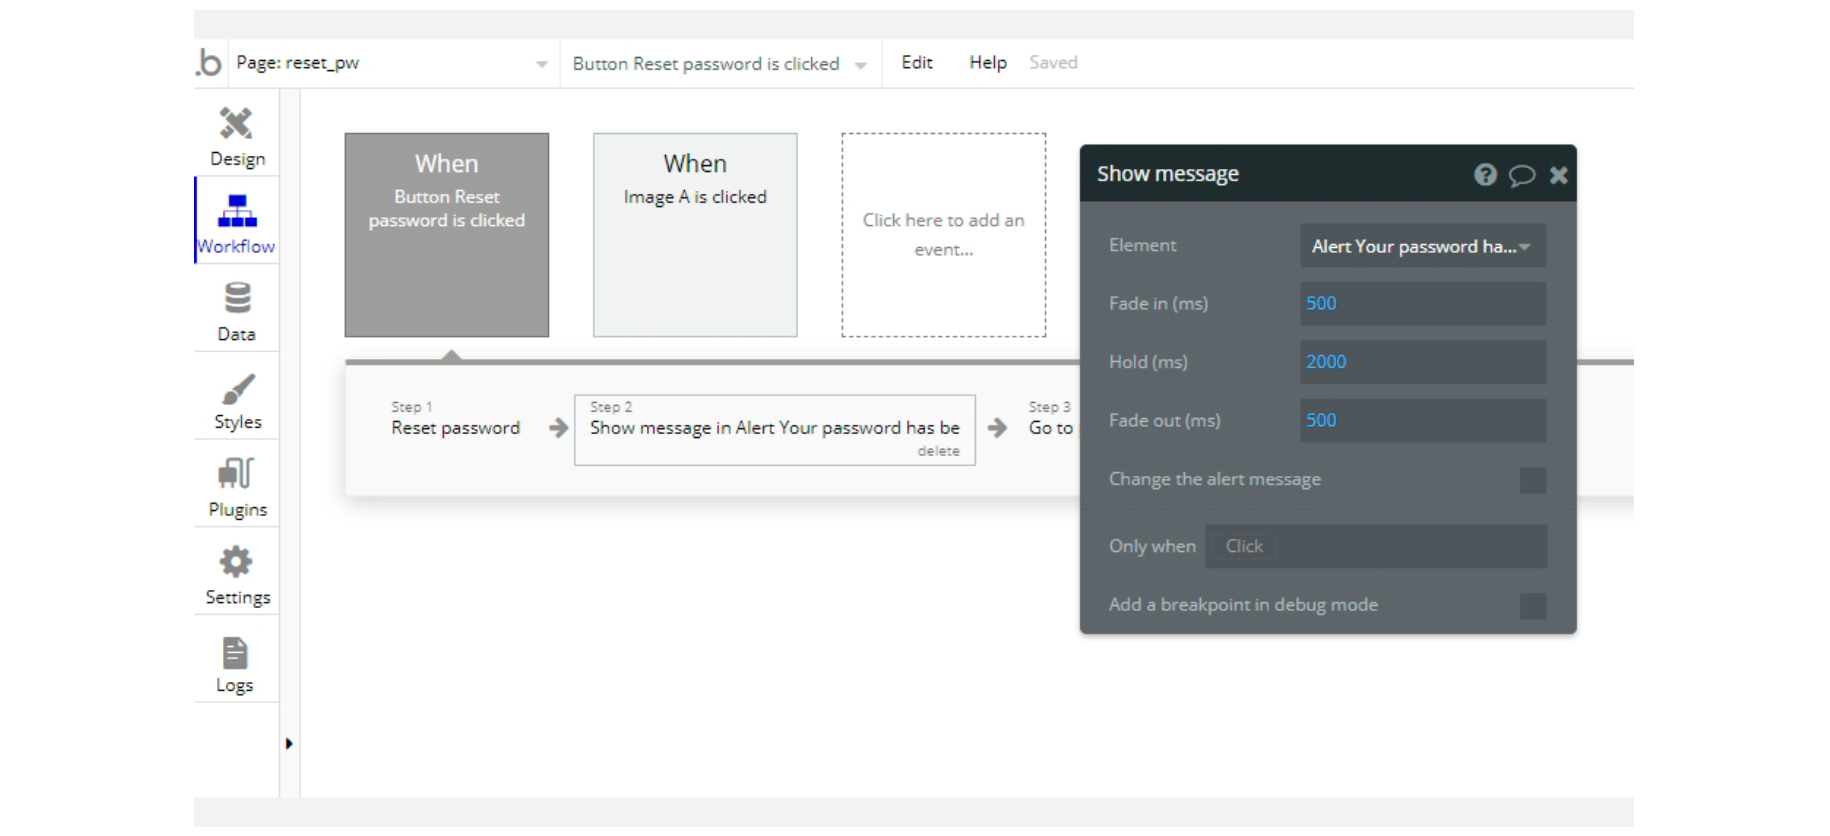Open the Help menu
The image size is (1830, 836).
(988, 62)
